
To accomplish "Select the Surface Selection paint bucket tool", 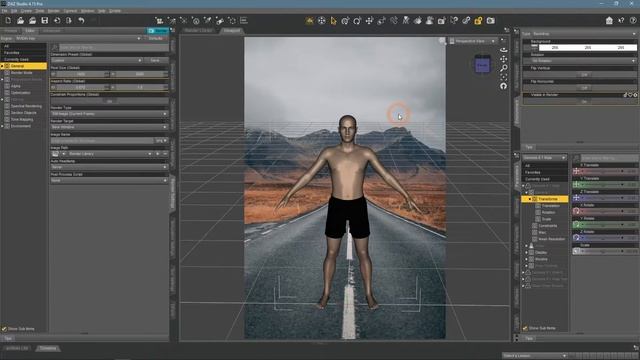I will point(418,20).
